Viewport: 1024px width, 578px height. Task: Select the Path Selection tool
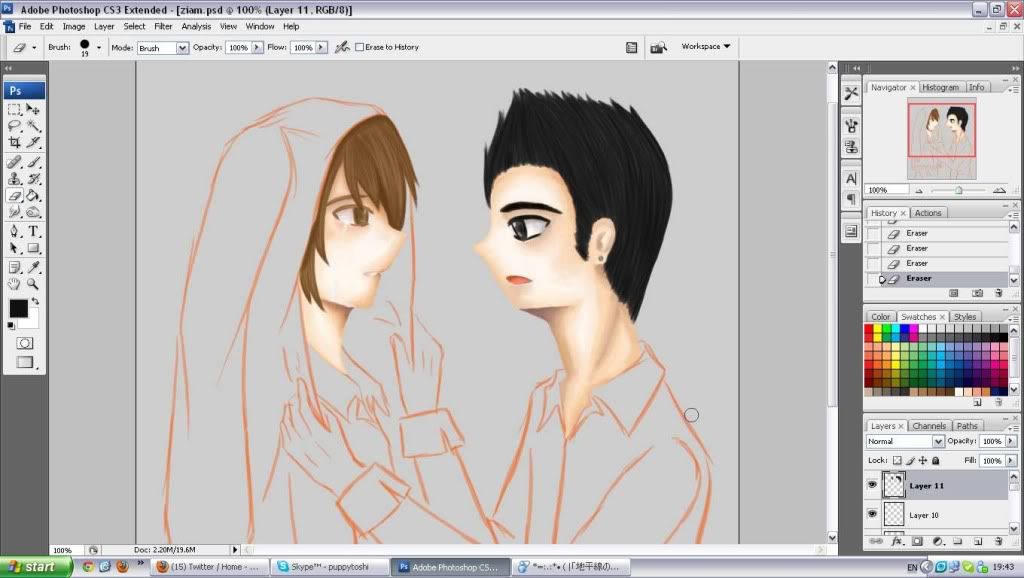click(14, 248)
